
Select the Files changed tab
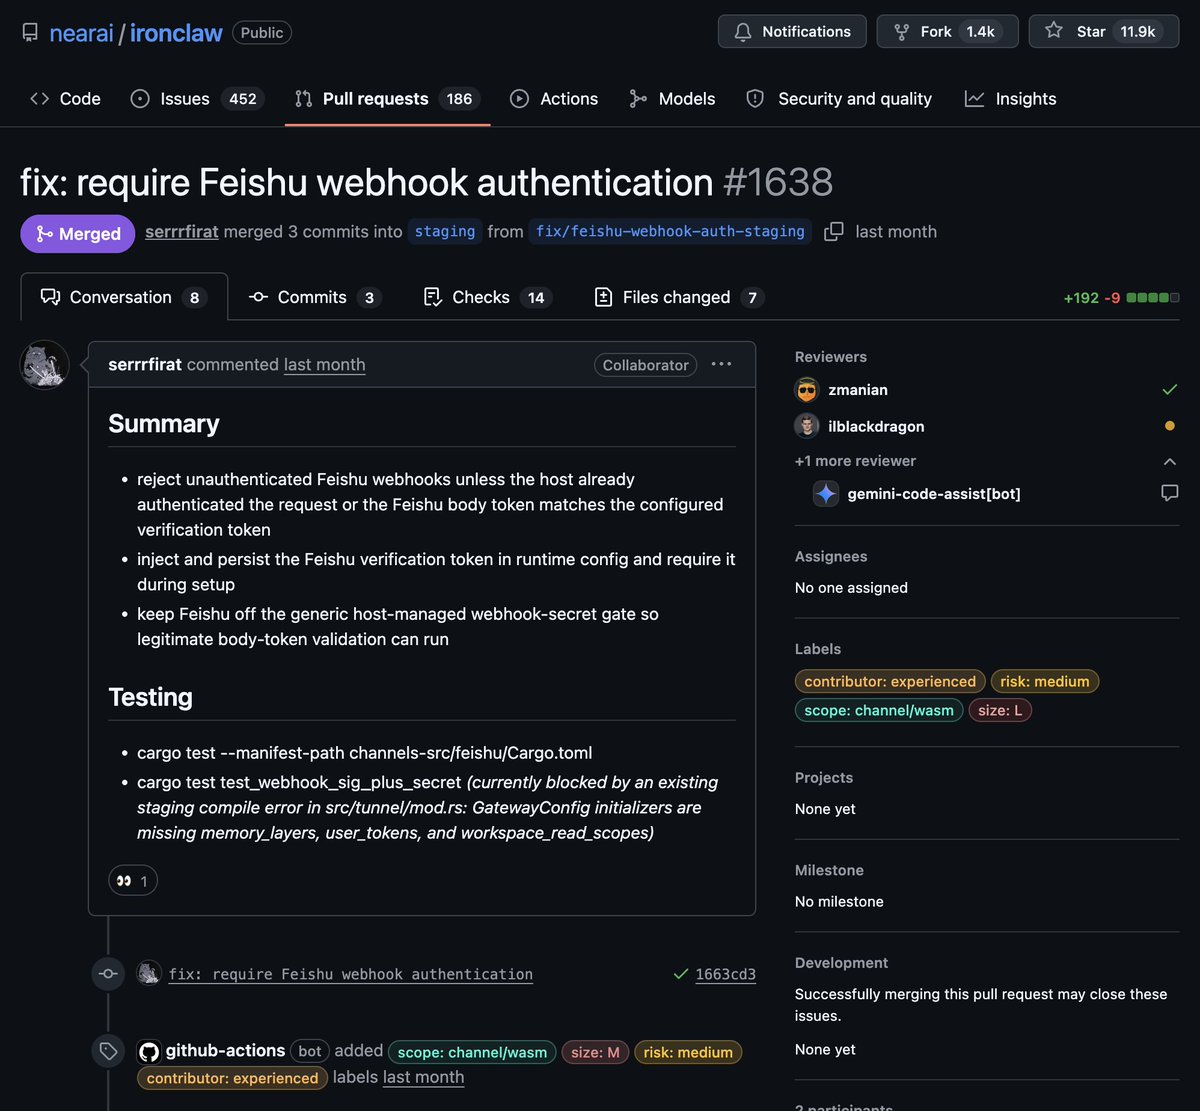pos(679,297)
